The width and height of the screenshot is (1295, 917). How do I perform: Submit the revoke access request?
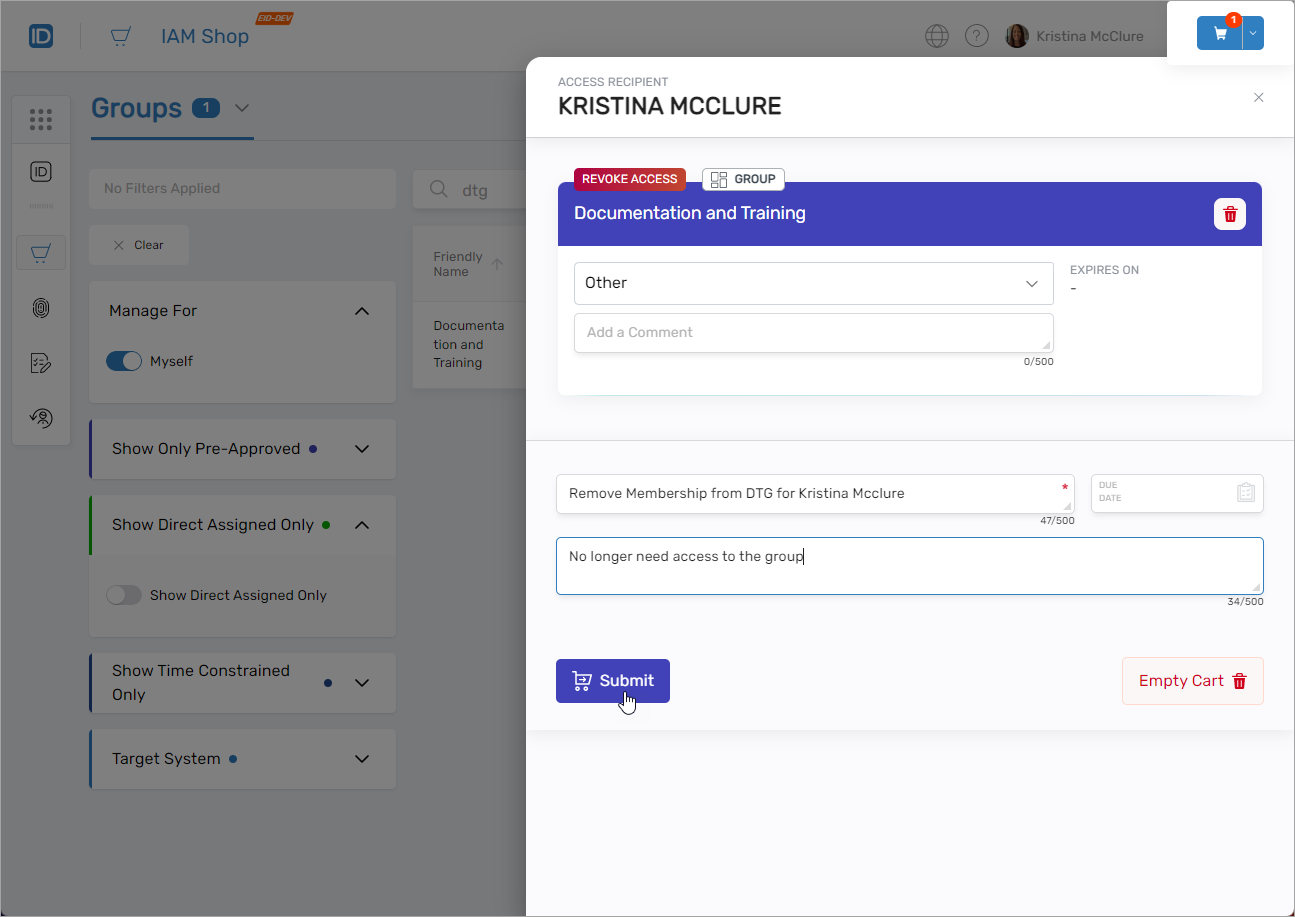coord(612,681)
